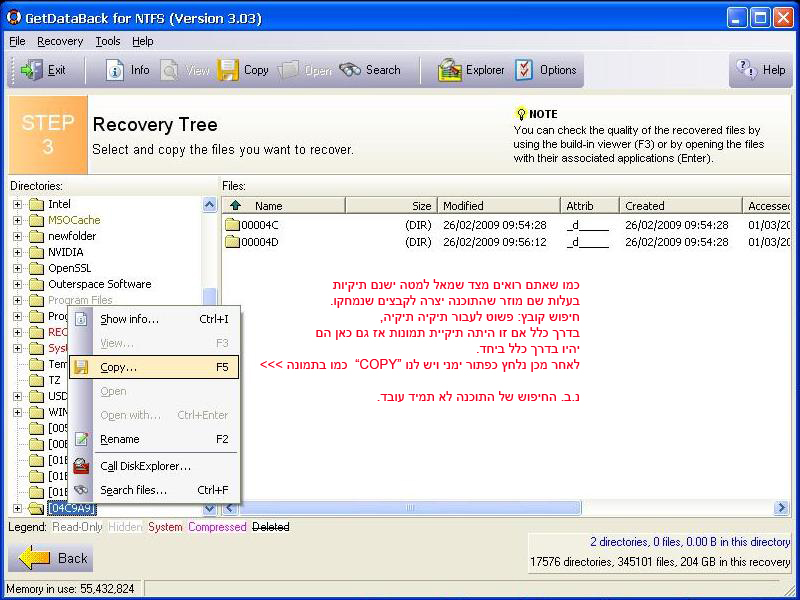Click the files scrollbar right arrow
The width and height of the screenshot is (800, 600).
tap(781, 508)
